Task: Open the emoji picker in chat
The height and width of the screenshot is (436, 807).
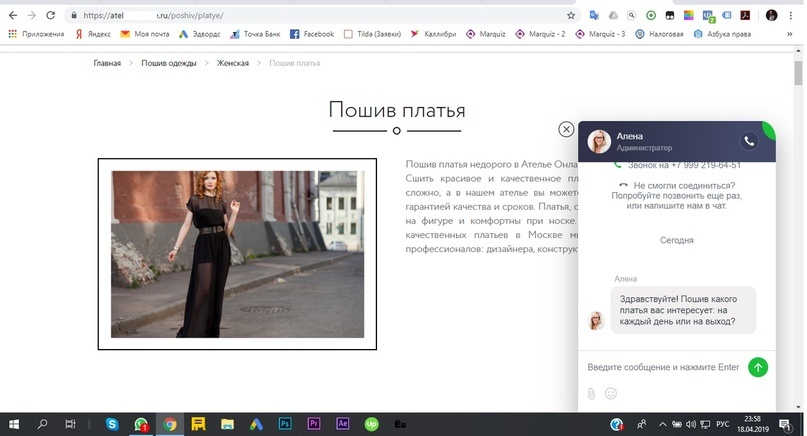Action: pos(611,394)
